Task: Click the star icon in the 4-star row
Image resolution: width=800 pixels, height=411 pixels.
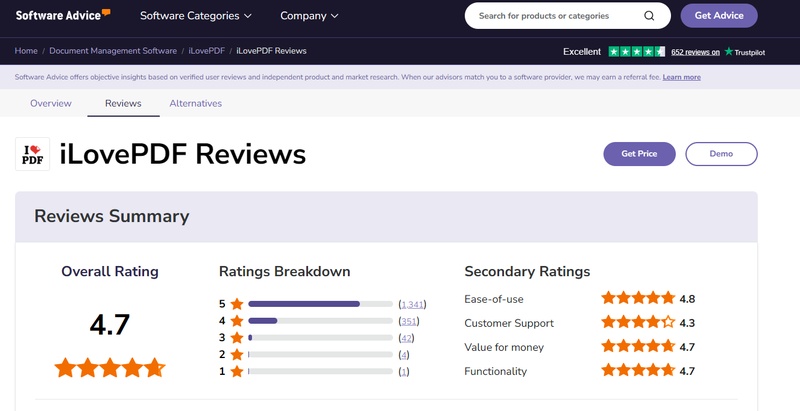Action: 237,321
